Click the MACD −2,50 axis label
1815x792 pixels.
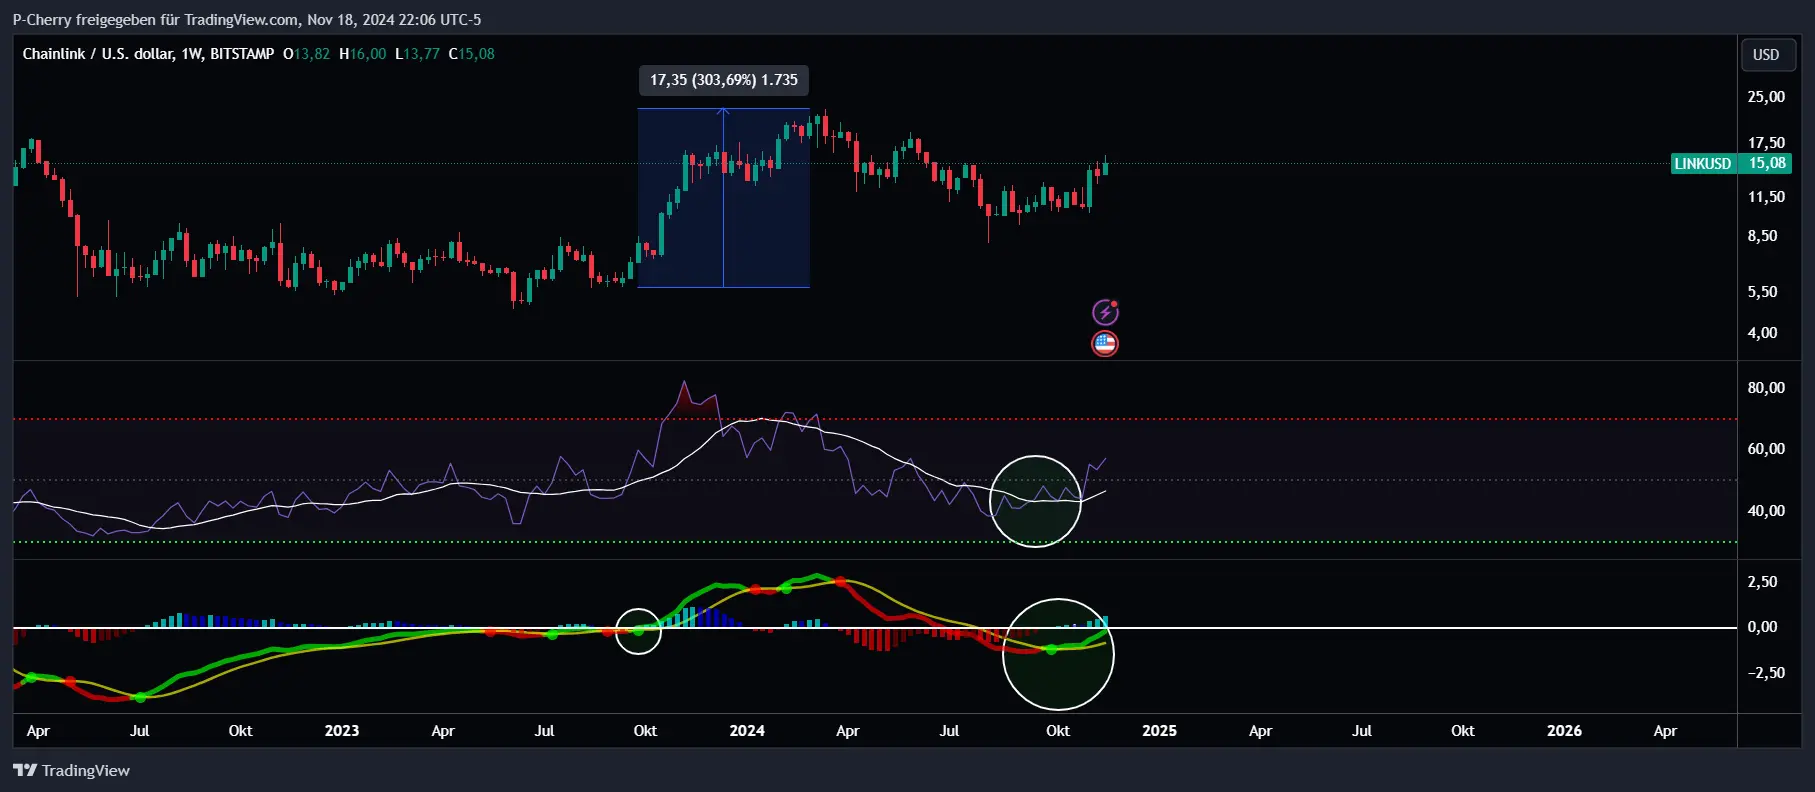(x=1766, y=673)
